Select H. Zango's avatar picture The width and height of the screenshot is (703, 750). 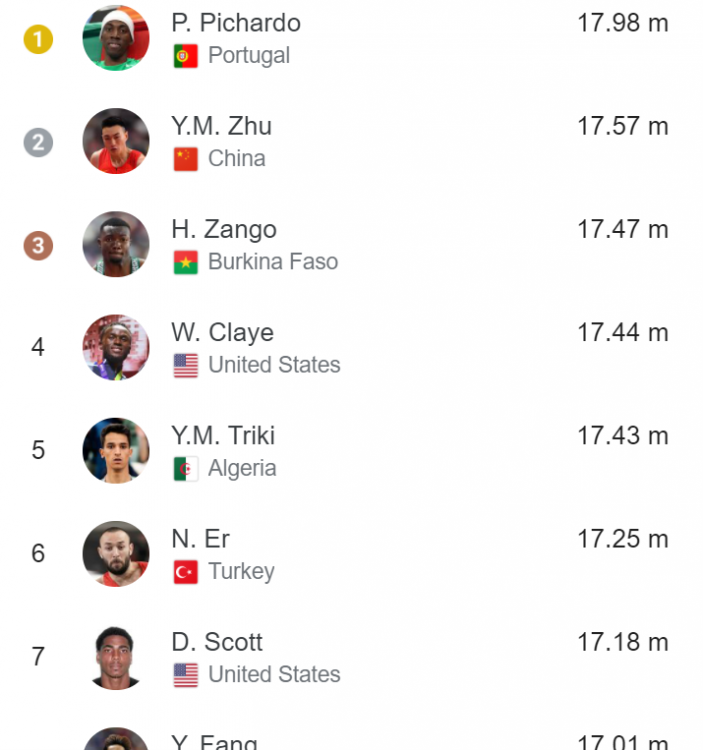click(x=116, y=244)
